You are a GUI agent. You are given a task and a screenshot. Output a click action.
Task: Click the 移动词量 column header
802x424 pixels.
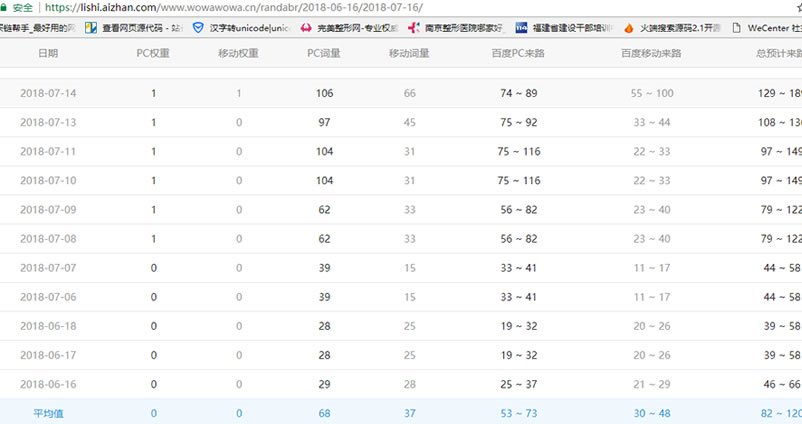click(x=409, y=53)
